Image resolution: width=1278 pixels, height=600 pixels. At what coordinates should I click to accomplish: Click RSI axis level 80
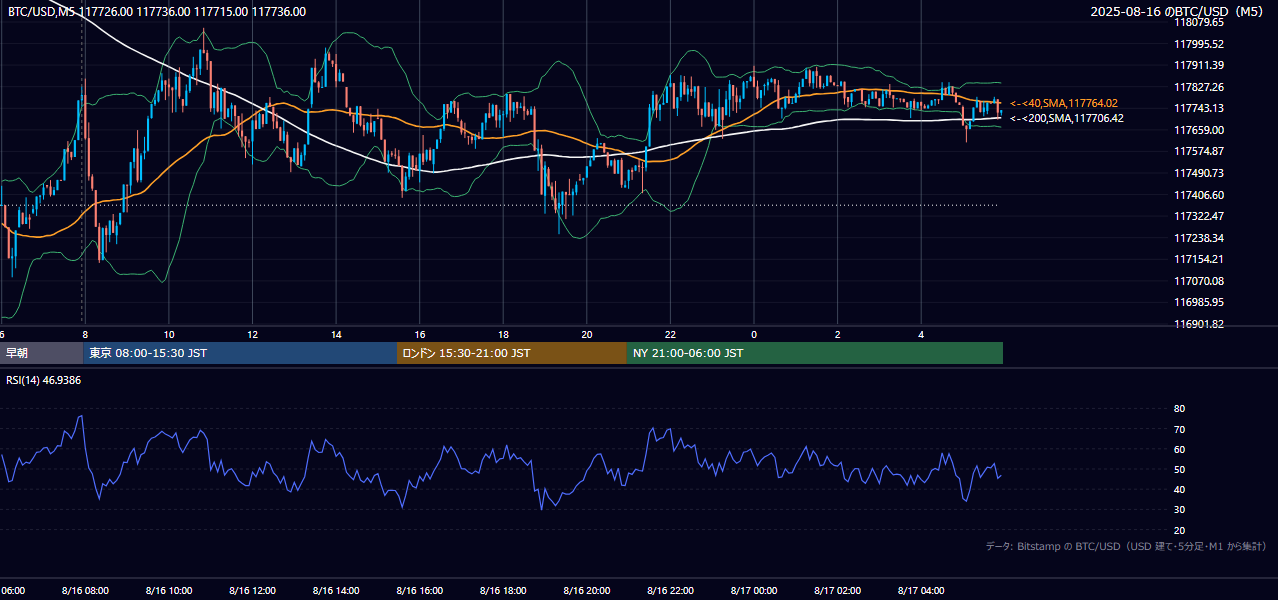pos(1179,409)
